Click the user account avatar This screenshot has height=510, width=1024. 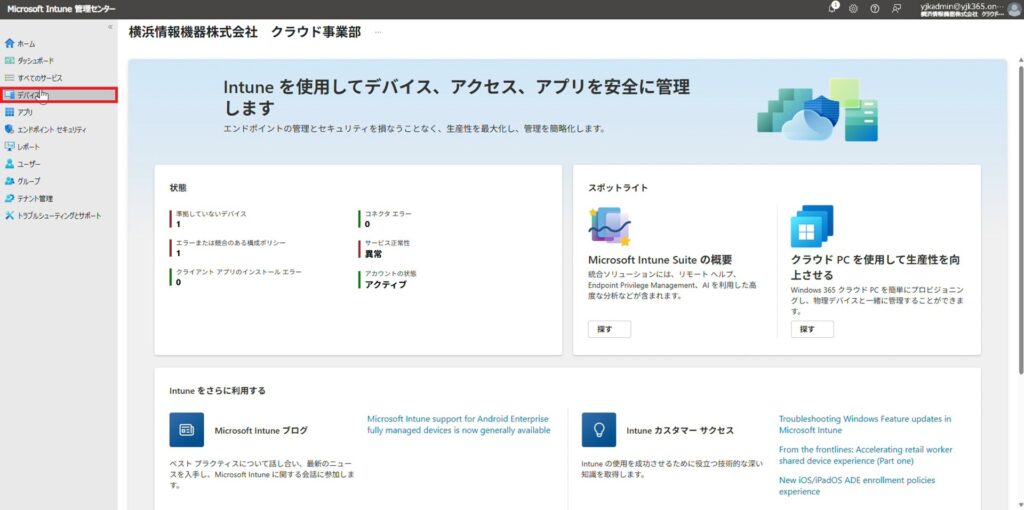pyautogui.click(x=1012, y=9)
